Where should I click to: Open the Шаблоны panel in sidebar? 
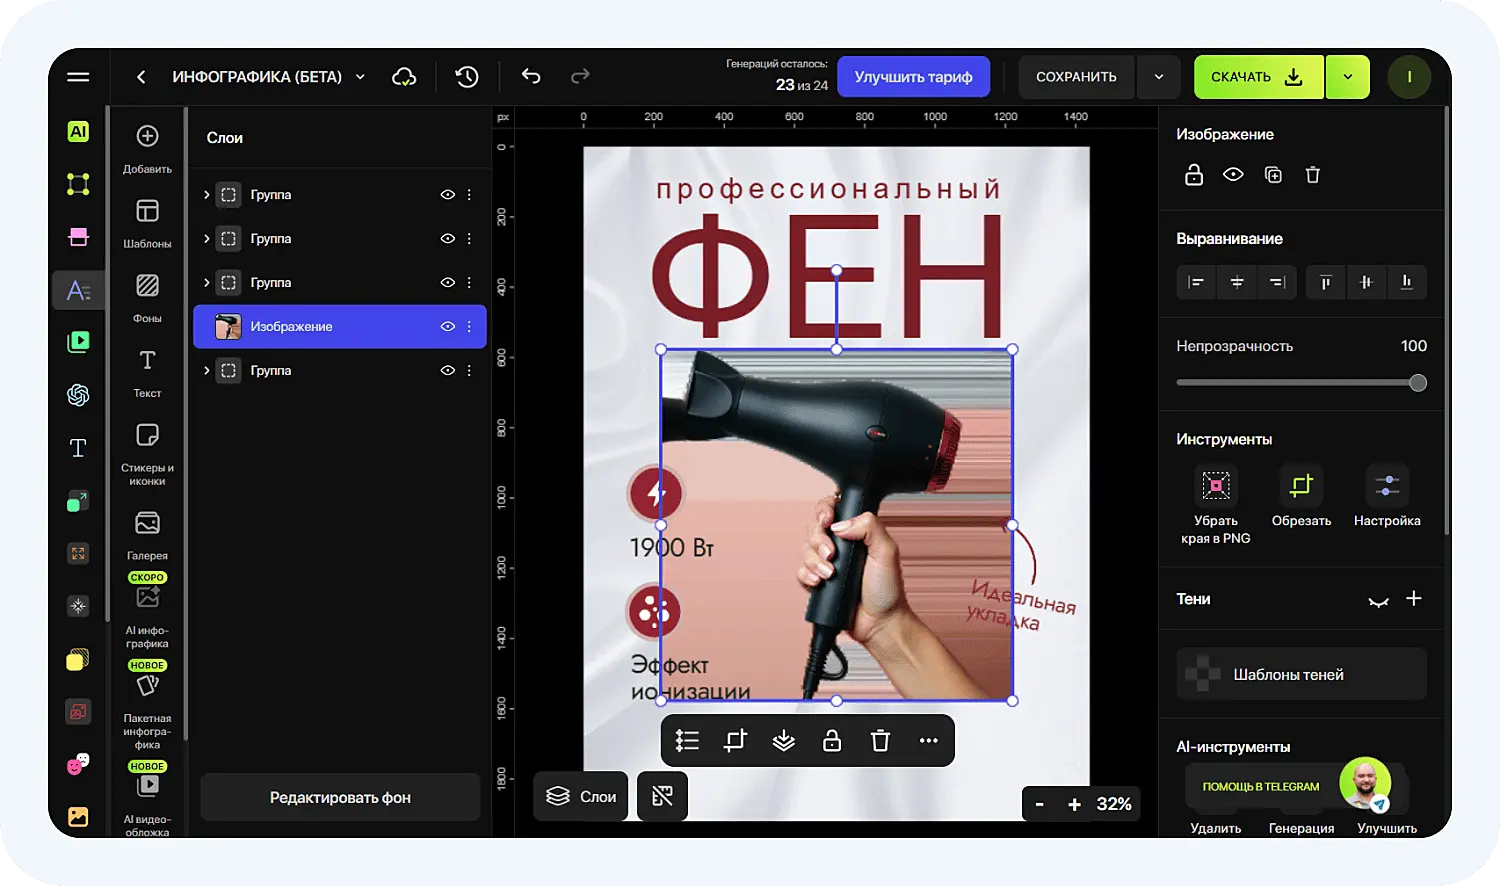coord(147,220)
